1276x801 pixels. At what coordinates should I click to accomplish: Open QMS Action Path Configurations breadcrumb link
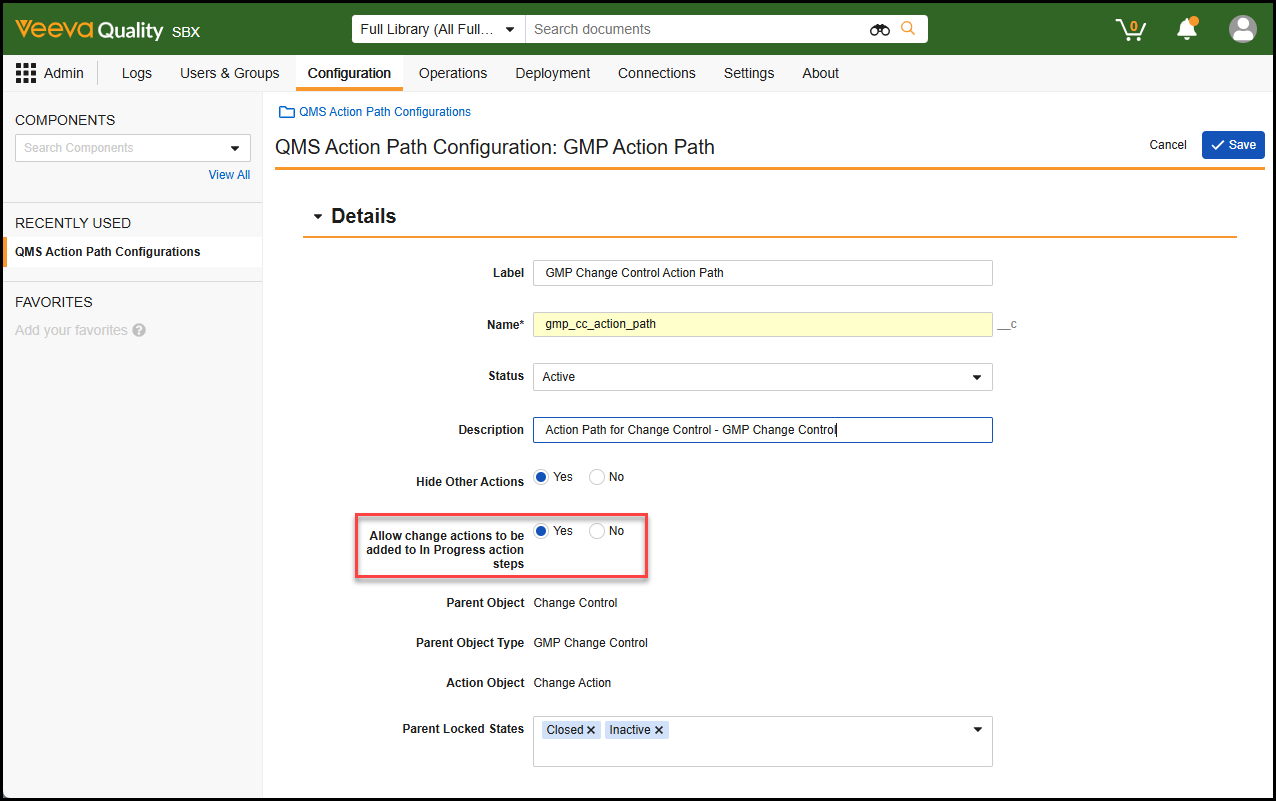click(x=384, y=112)
